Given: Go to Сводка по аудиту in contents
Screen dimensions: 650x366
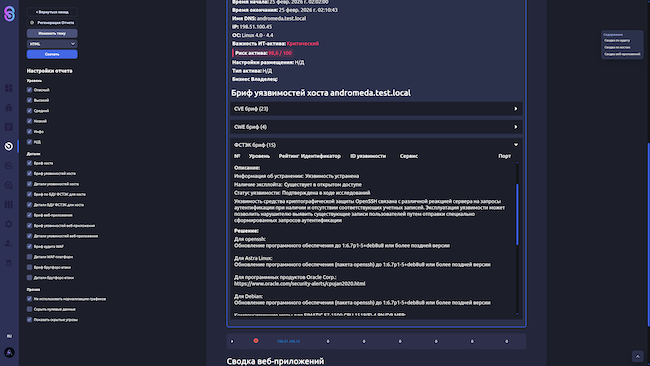Looking at the screenshot, I should 617,41.
